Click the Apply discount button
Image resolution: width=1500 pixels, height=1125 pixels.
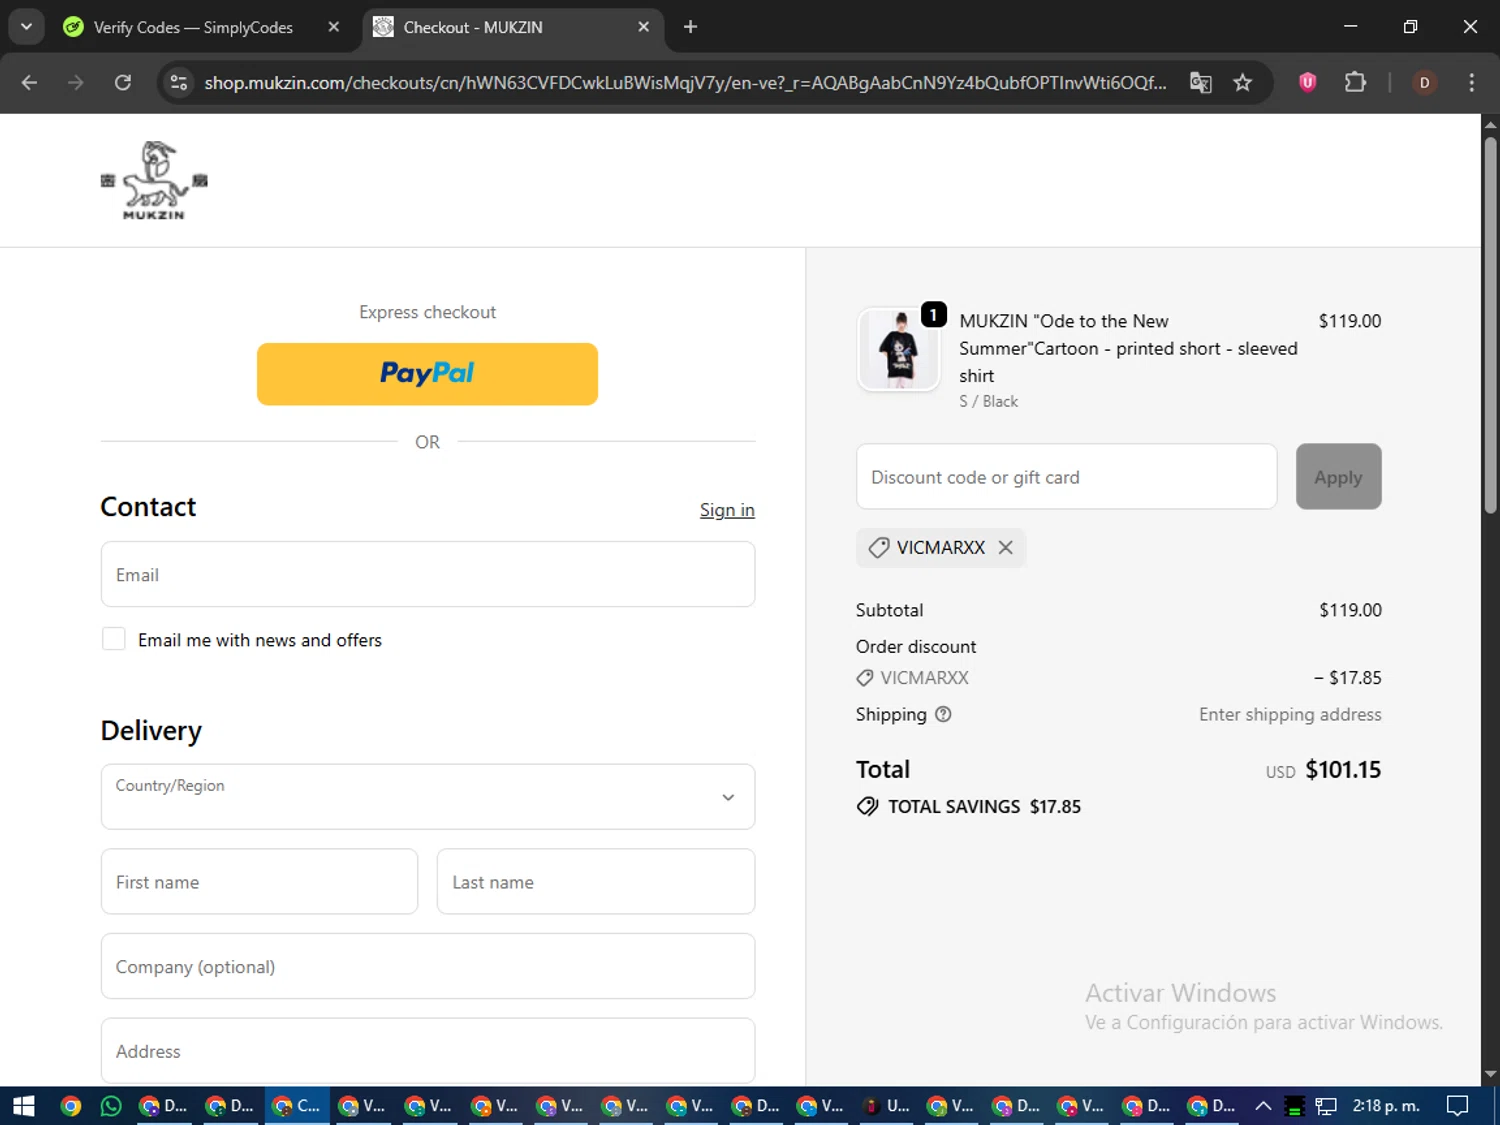point(1338,477)
